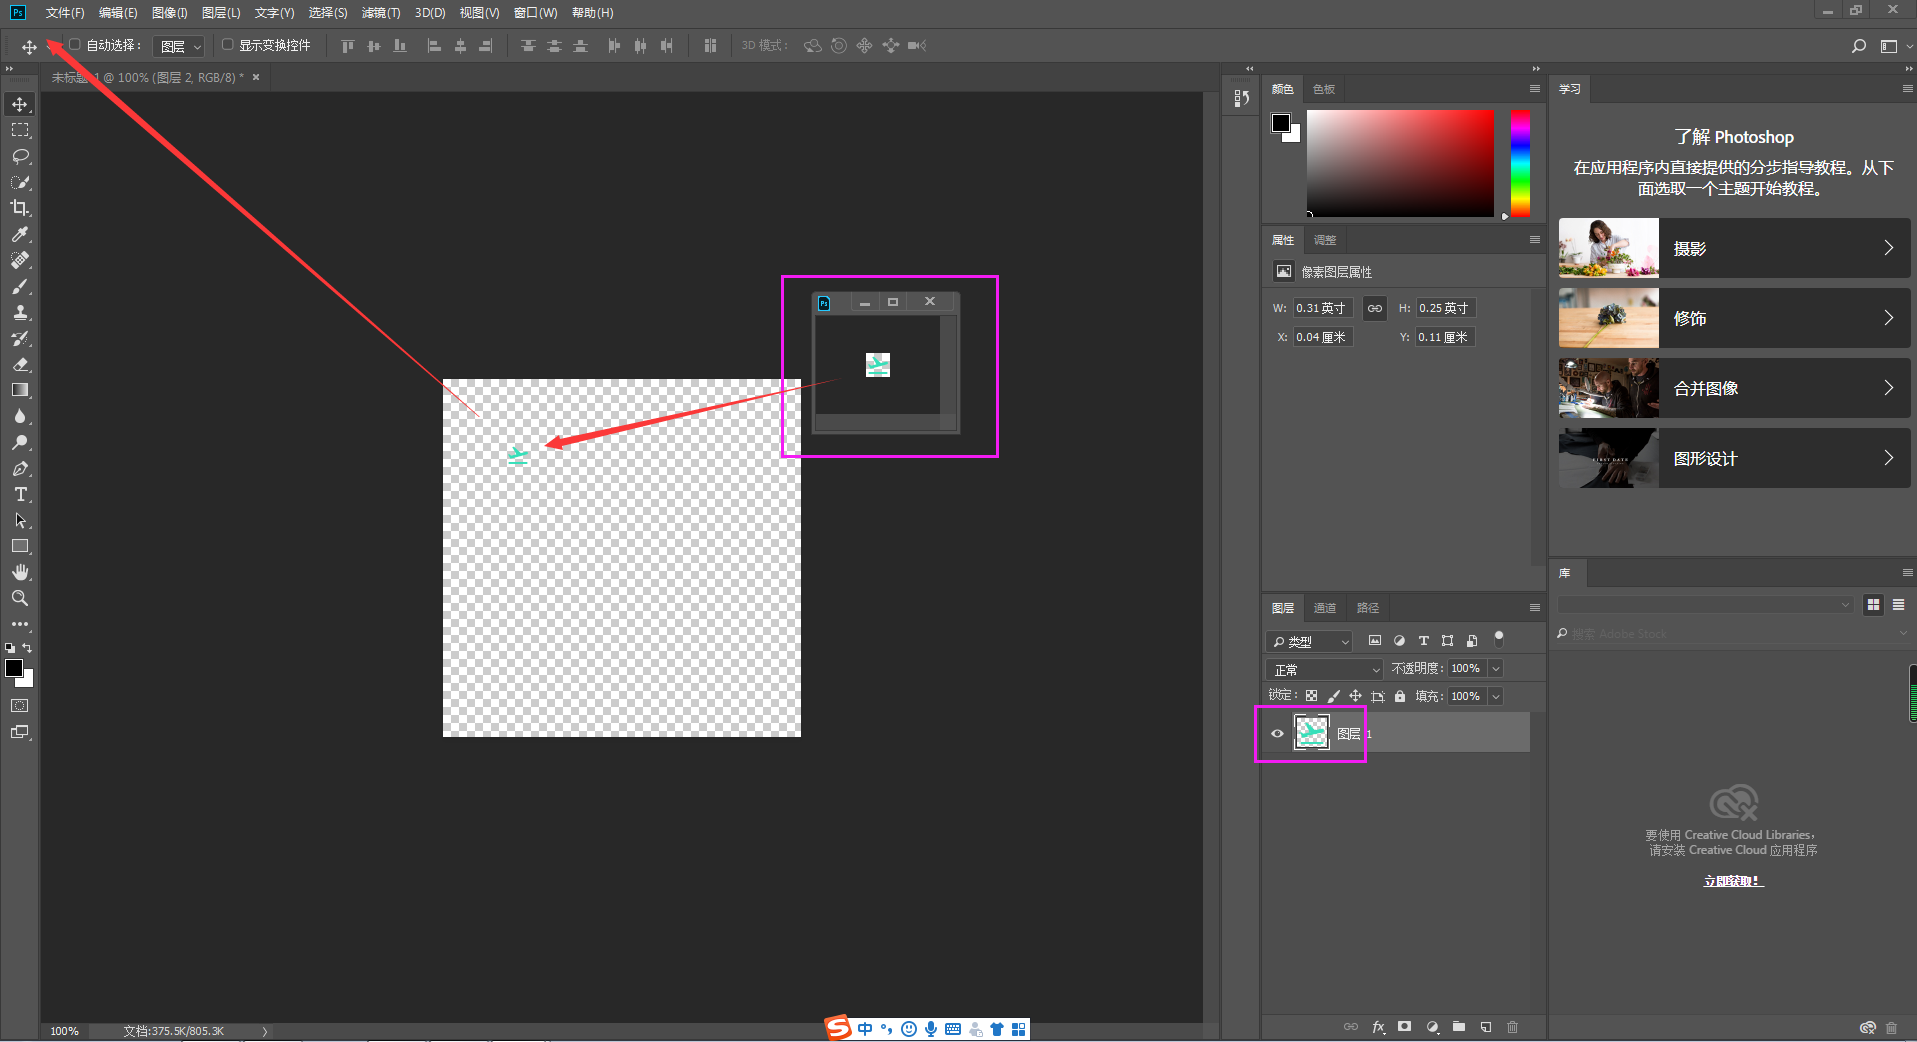This screenshot has height=1042, width=1917.
Task: Open the 填充 fill slider arrow
Action: tap(1496, 697)
